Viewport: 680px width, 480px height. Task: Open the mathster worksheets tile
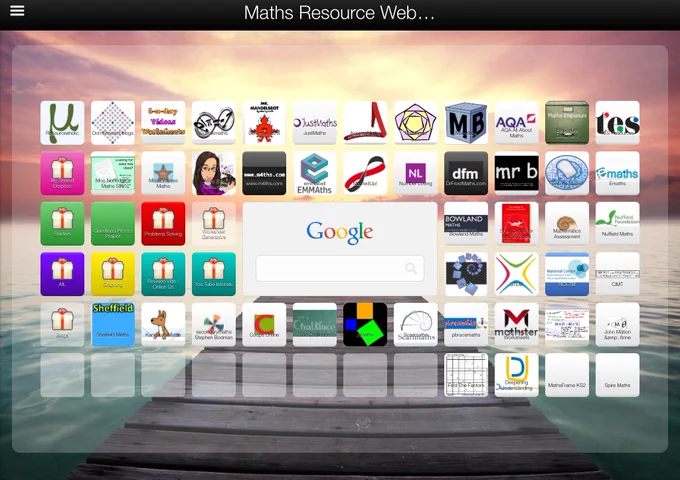(517, 324)
